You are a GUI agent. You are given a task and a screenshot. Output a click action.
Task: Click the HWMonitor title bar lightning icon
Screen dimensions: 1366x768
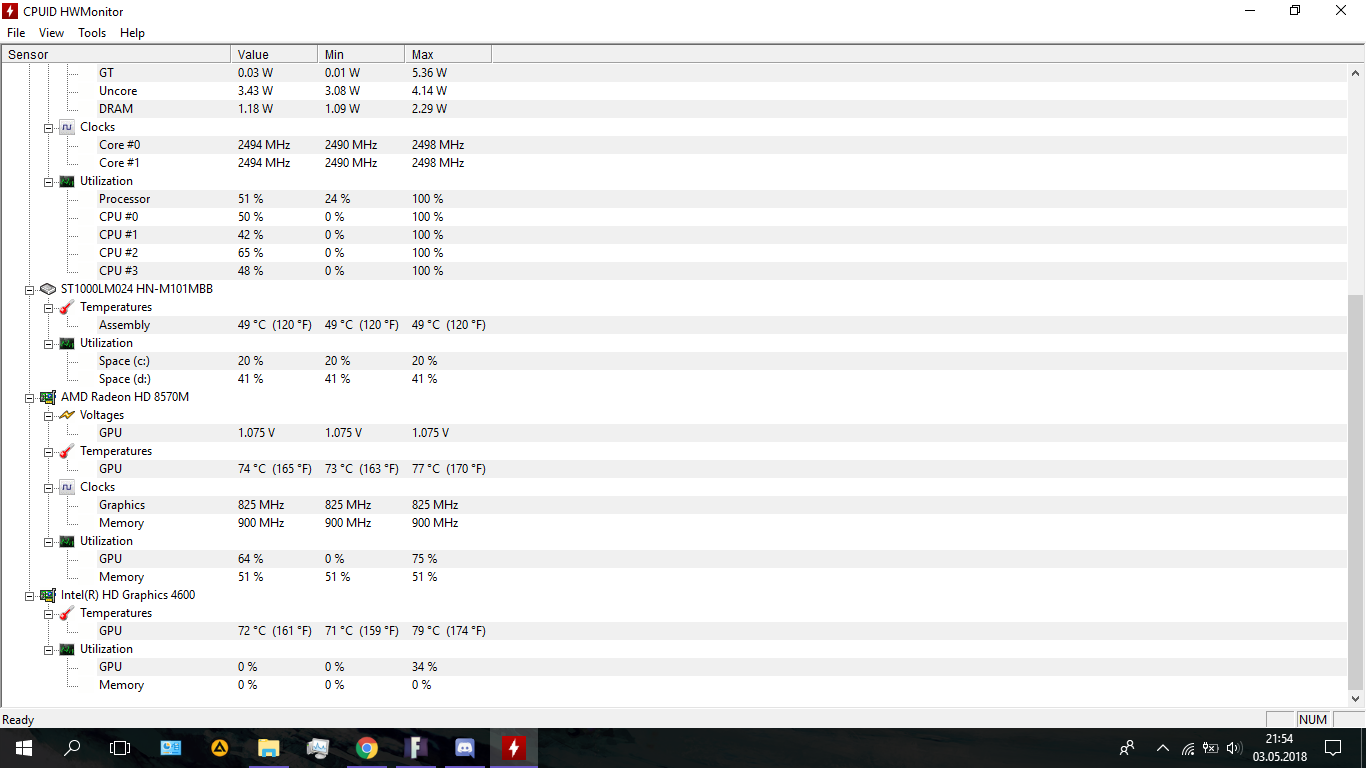[x=10, y=11]
